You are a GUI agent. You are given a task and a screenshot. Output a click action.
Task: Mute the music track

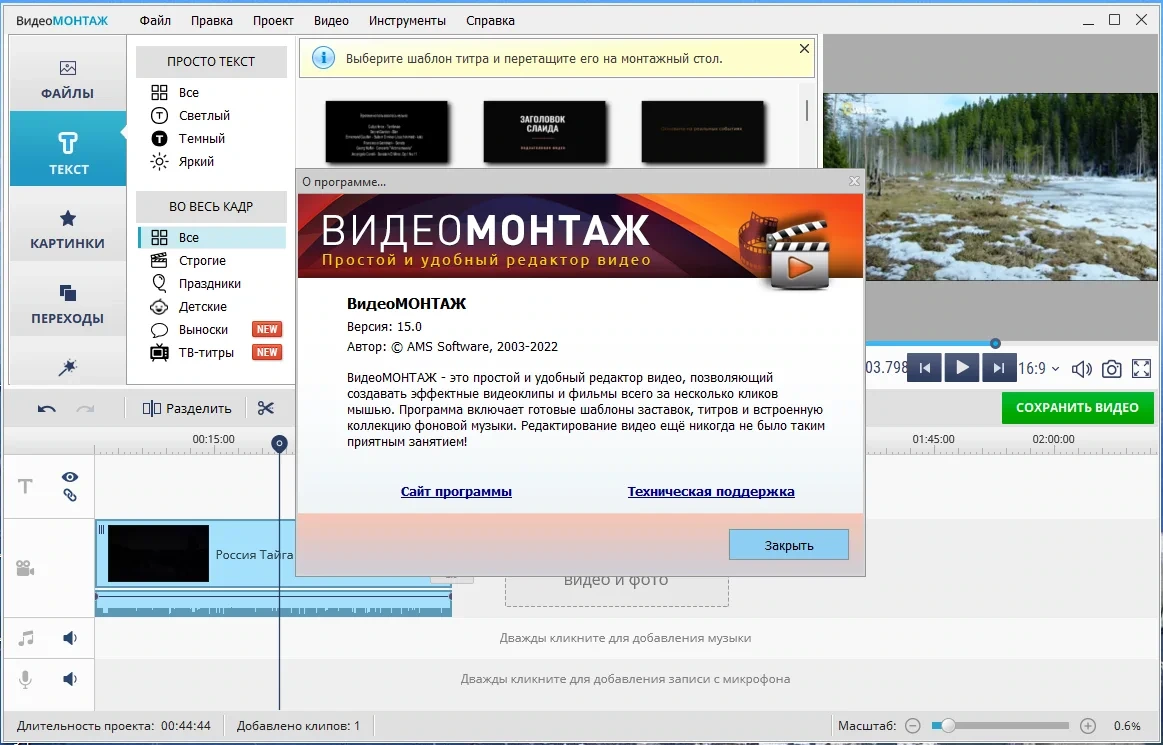point(70,638)
